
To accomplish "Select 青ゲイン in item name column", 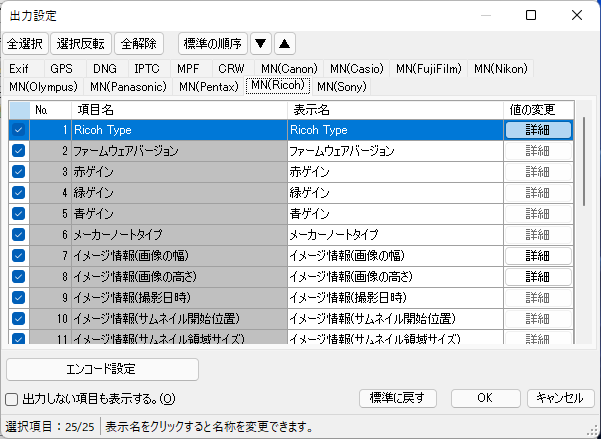I will (179, 214).
